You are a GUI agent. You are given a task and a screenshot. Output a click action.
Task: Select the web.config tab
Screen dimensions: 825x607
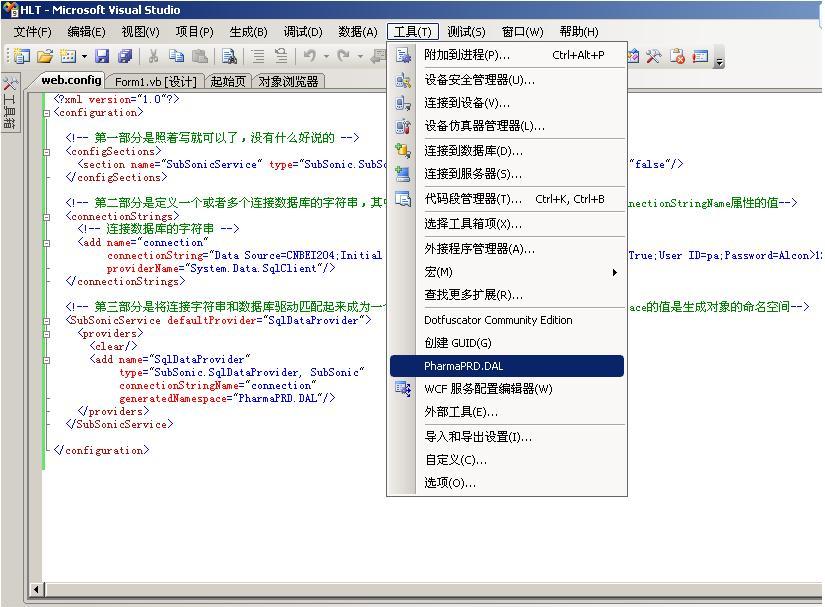tap(72, 80)
